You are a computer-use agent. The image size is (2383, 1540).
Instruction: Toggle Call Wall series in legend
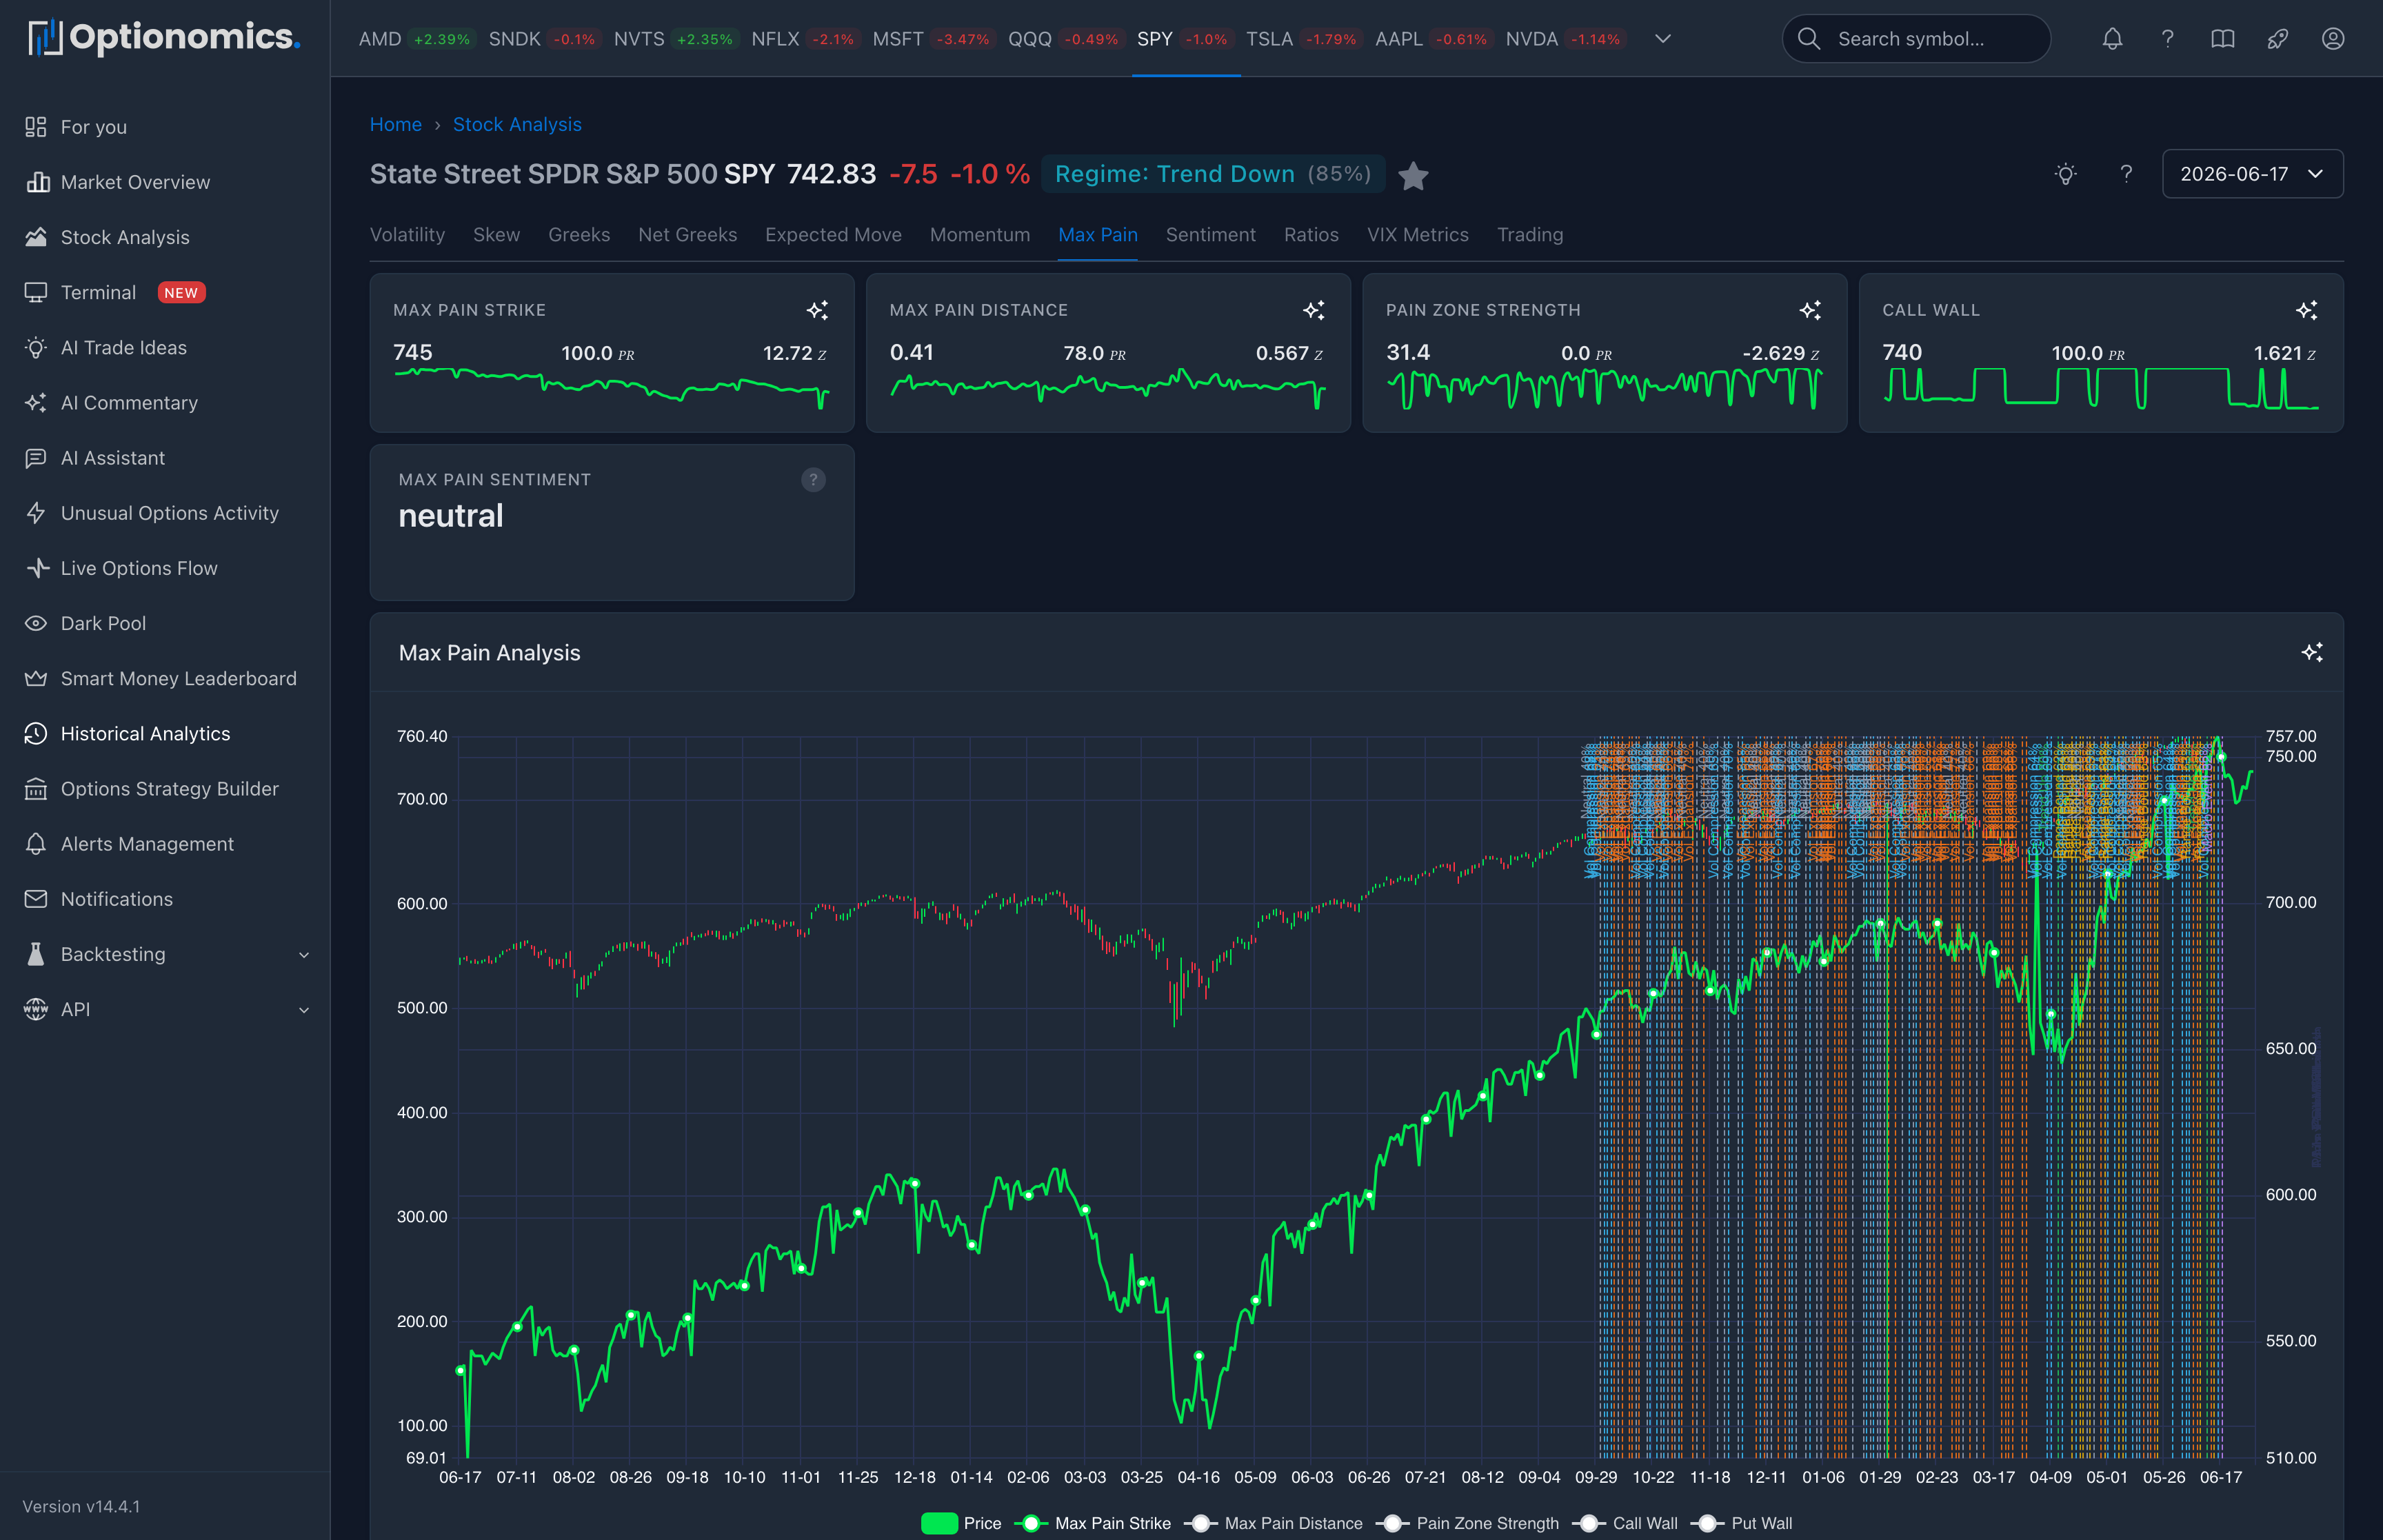pos(1625,1523)
